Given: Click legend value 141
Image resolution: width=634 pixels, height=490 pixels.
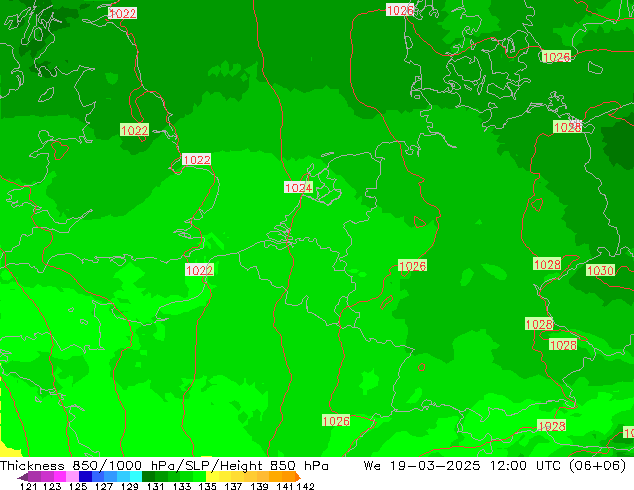Looking at the screenshot, I should pos(285,486).
